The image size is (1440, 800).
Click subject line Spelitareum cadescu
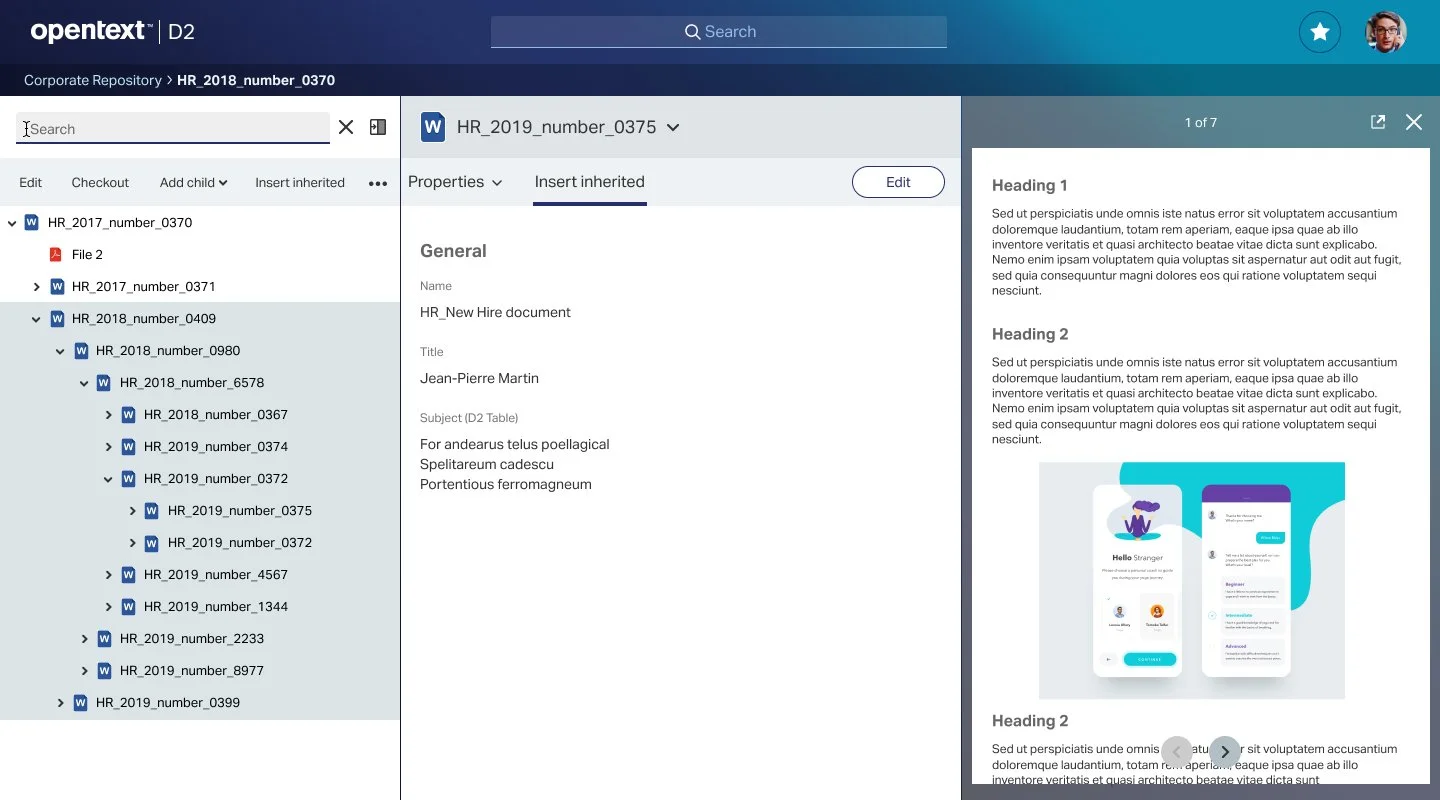point(487,464)
